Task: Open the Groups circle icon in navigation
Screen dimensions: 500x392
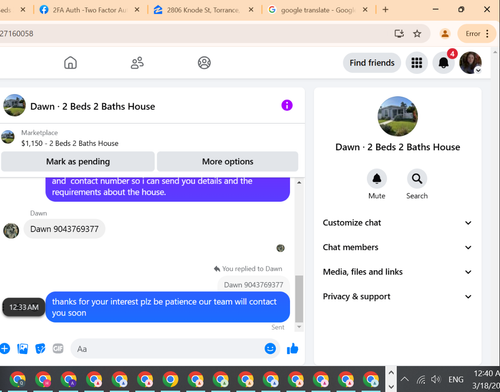Action: pyautogui.click(x=204, y=63)
